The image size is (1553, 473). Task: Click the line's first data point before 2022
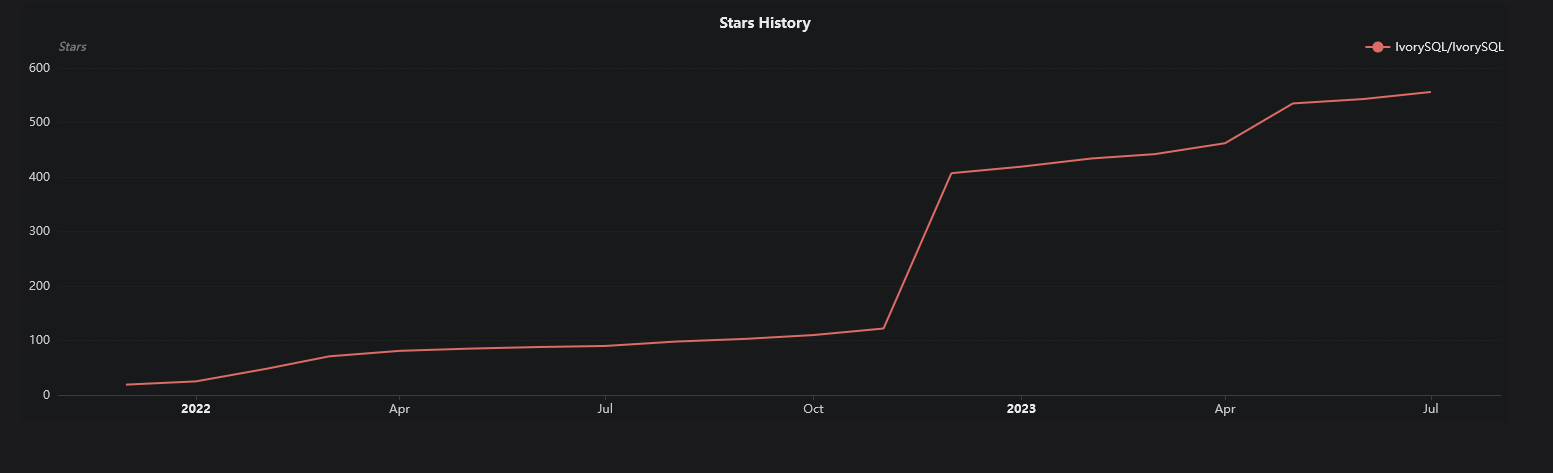pos(127,385)
